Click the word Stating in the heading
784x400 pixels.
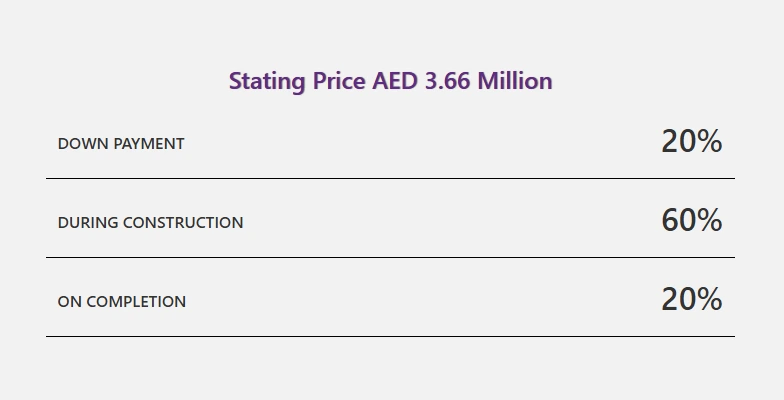[x=267, y=82]
